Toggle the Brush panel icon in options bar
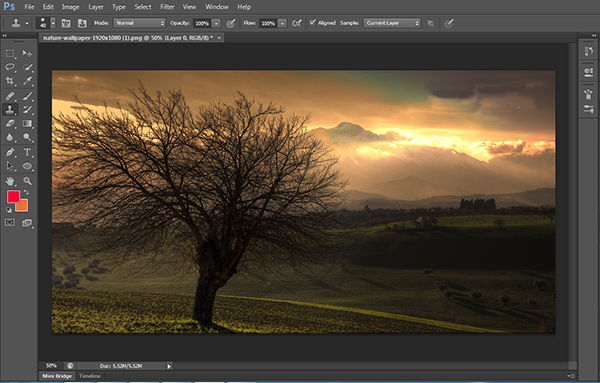This screenshot has width=600, height=383. coord(66,23)
